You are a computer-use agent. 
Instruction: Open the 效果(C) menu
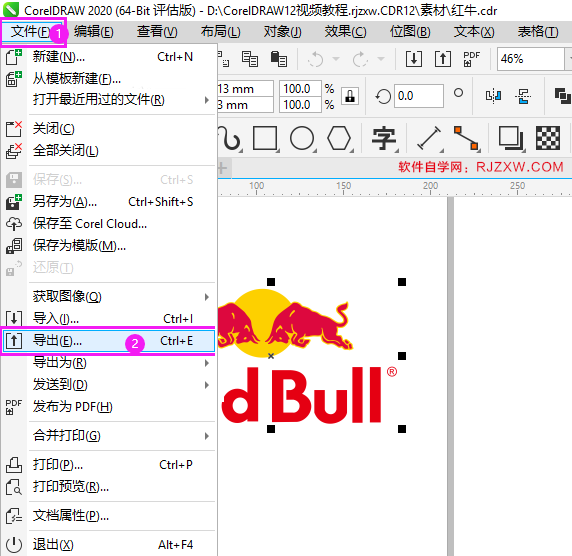click(345, 32)
